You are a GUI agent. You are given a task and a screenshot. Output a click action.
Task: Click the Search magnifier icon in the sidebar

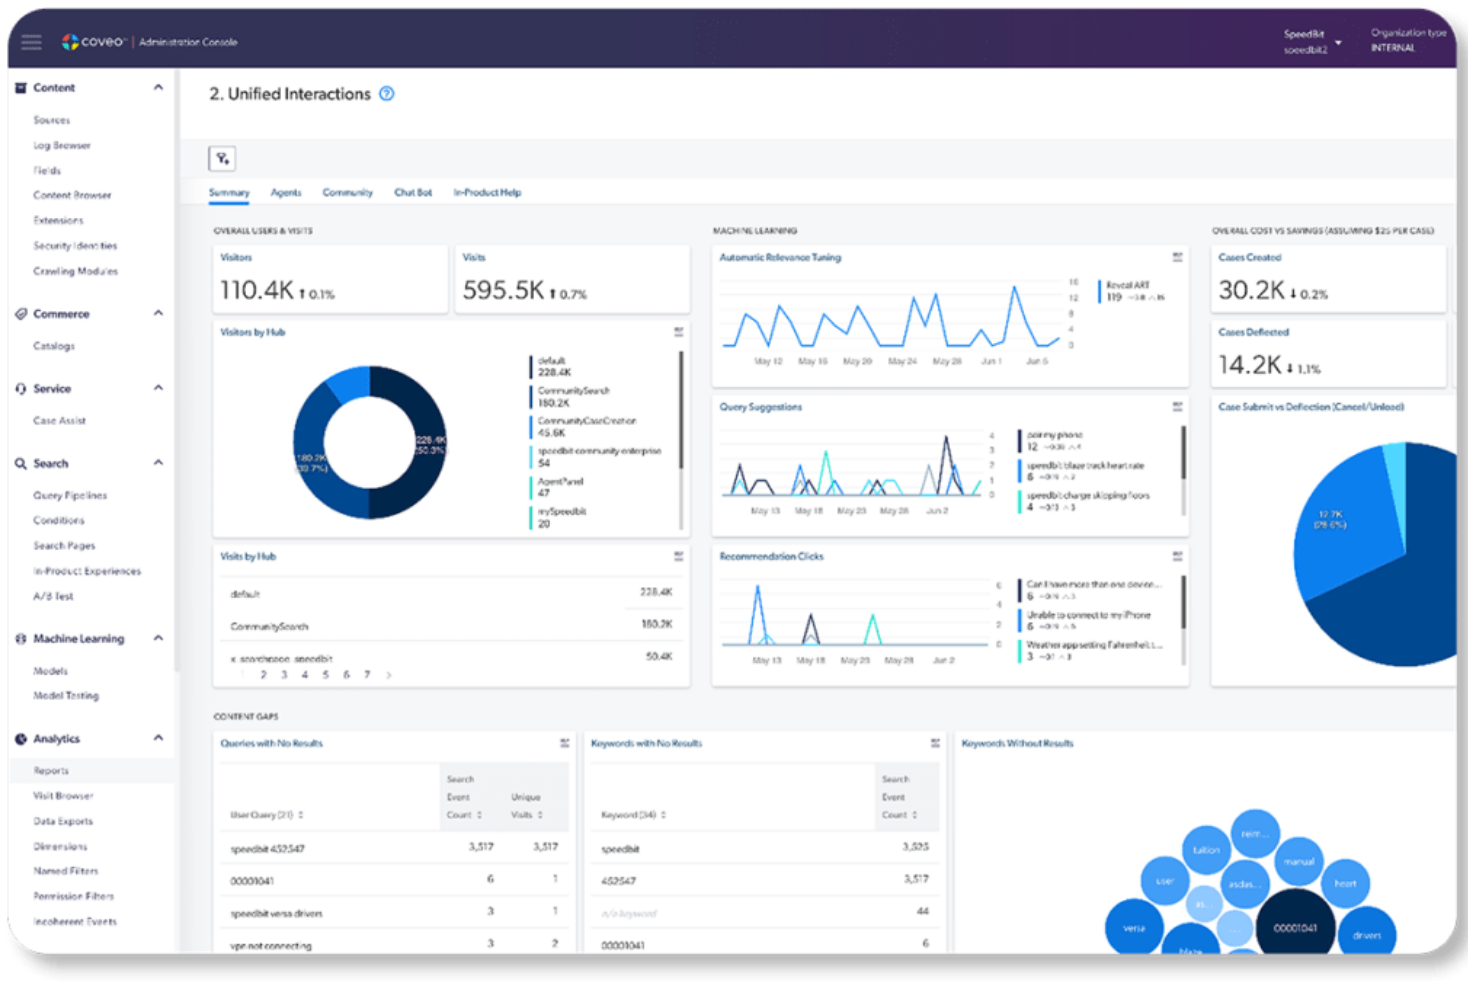[21, 463]
